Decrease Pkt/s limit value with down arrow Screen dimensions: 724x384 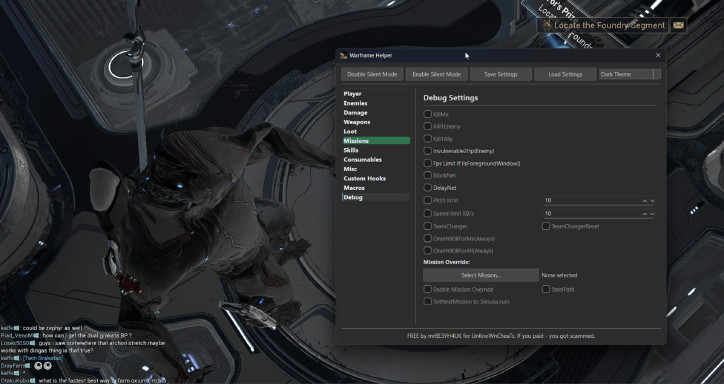[x=652, y=201]
